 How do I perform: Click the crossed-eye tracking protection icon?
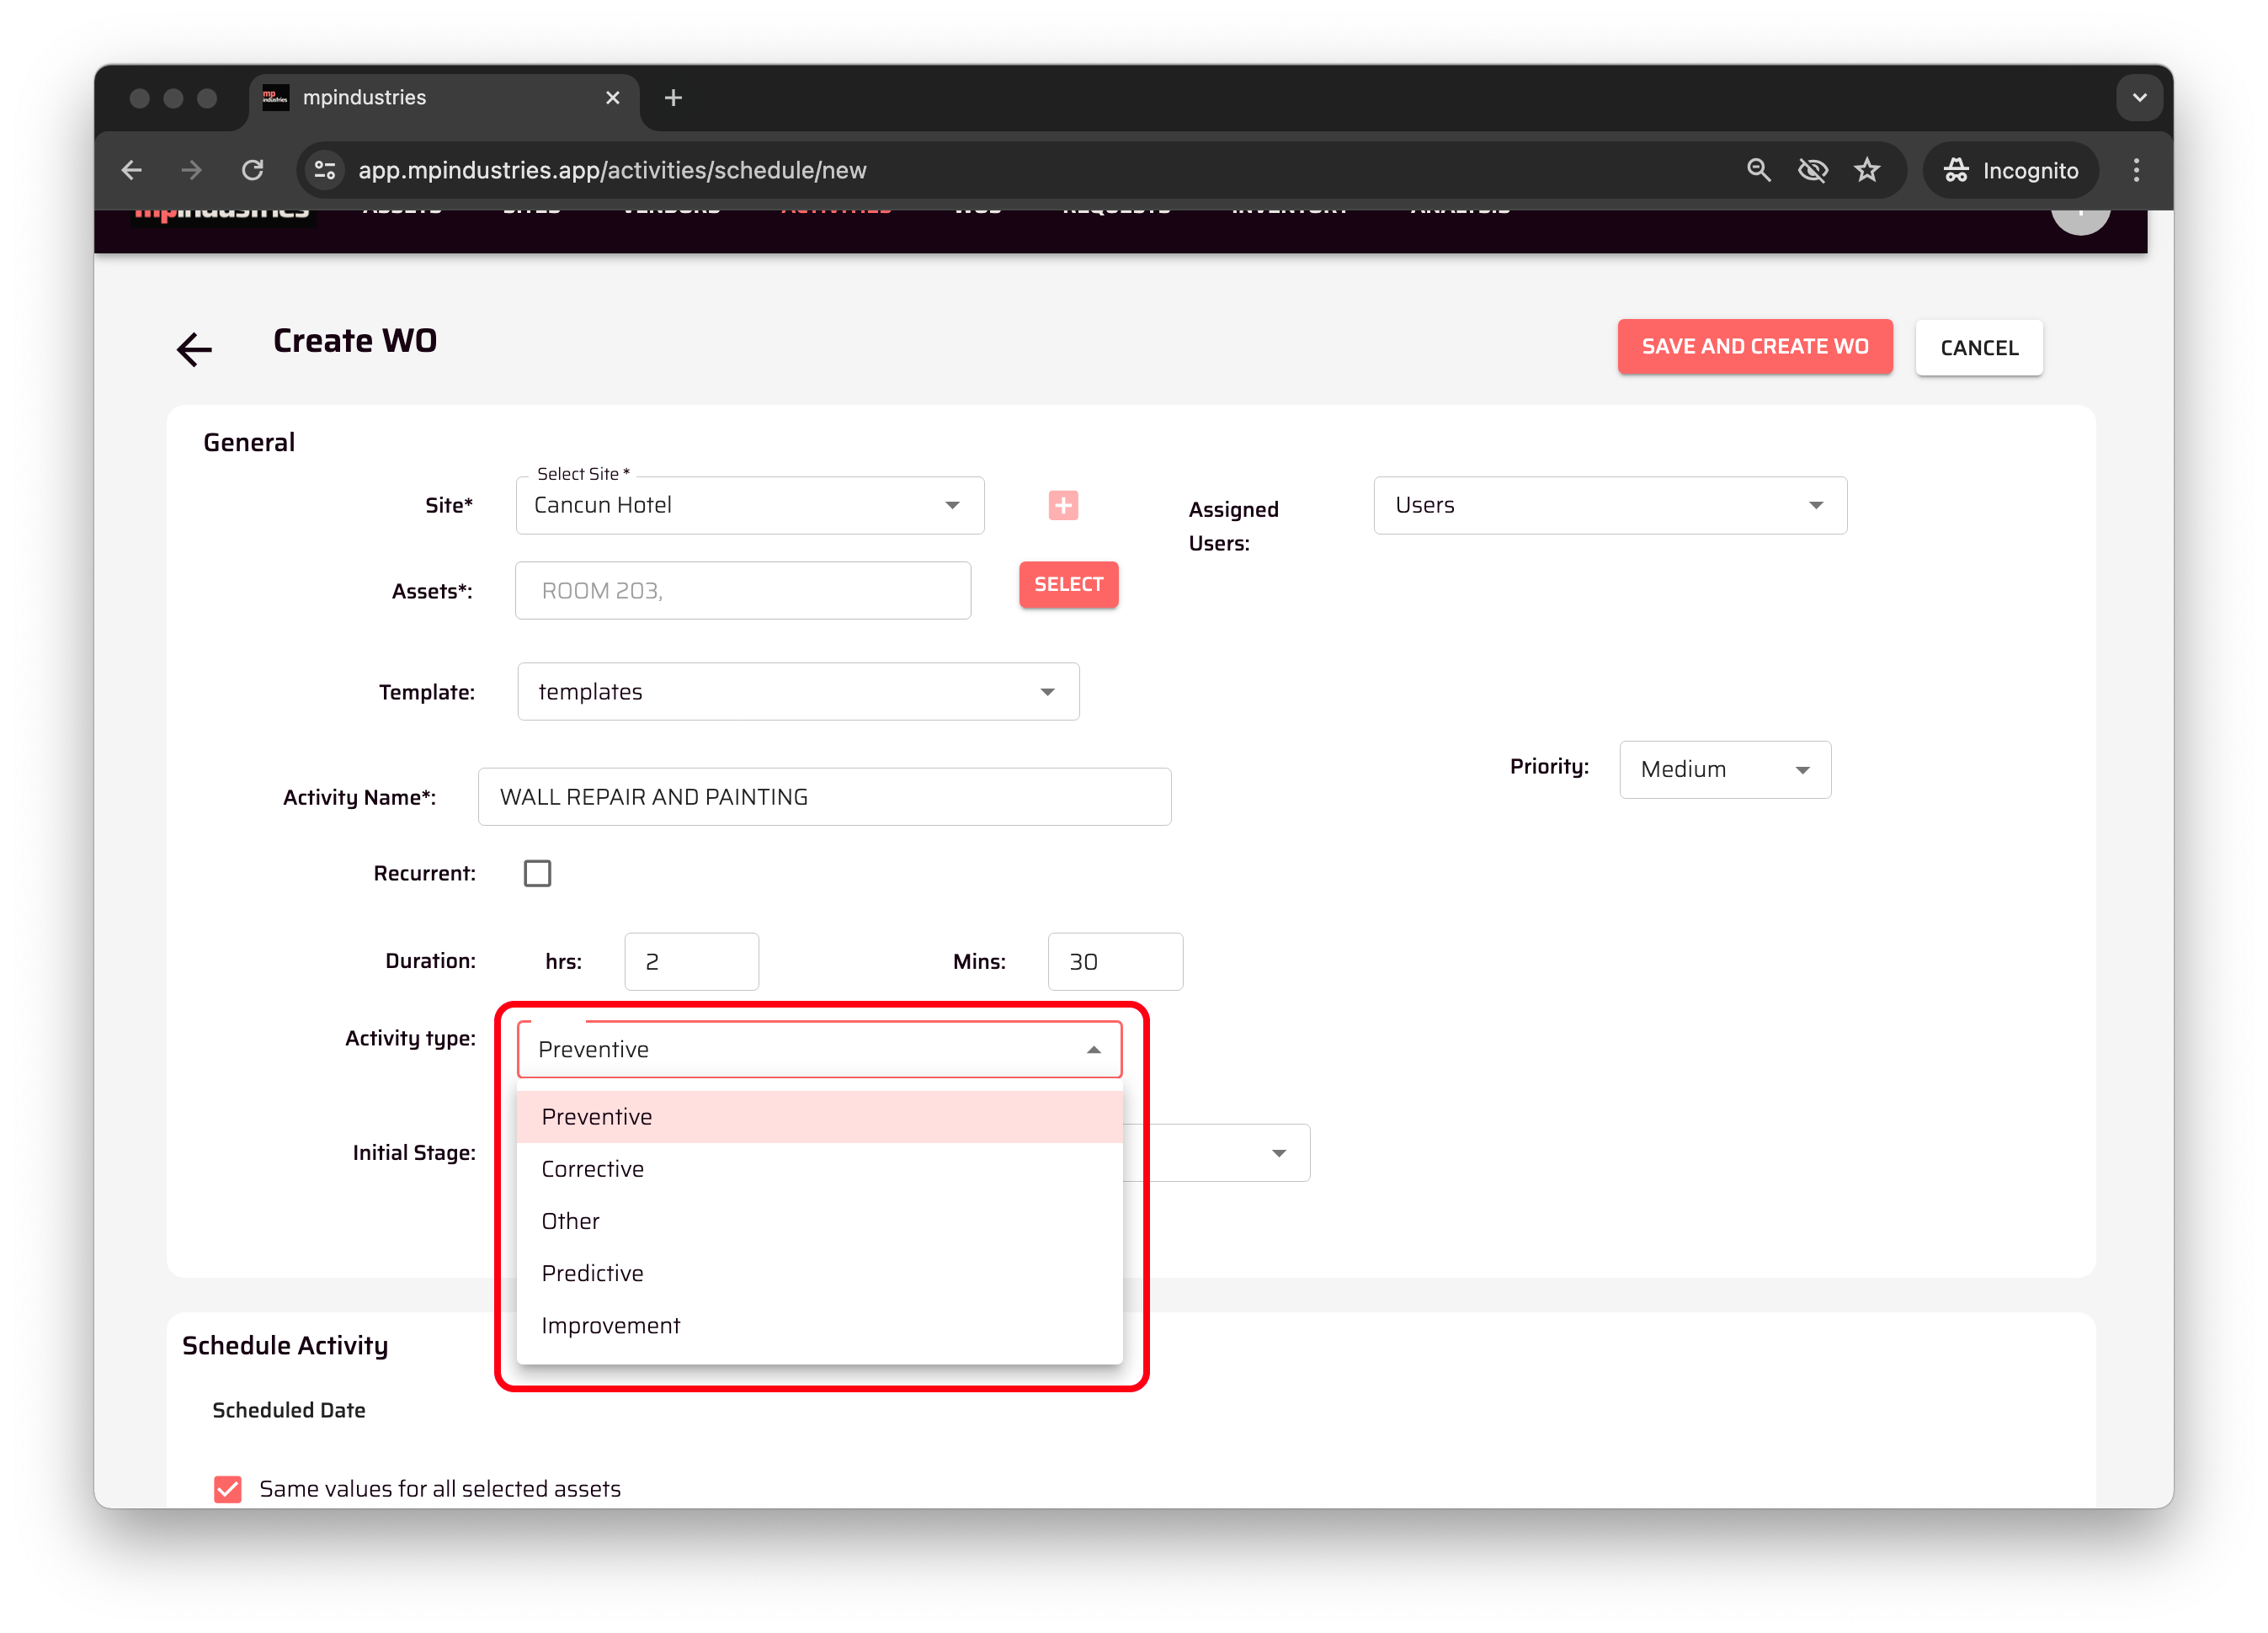tap(1812, 170)
